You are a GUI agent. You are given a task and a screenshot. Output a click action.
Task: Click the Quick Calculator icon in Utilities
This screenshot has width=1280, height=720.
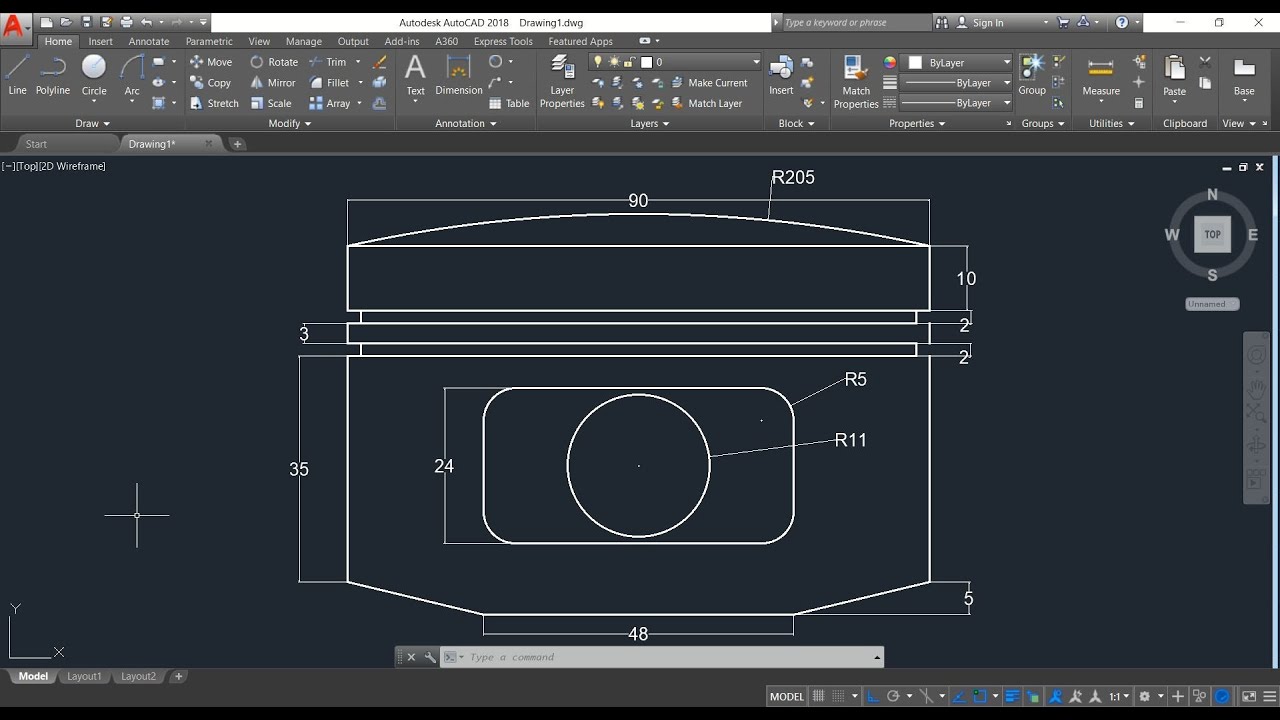(x=1139, y=103)
